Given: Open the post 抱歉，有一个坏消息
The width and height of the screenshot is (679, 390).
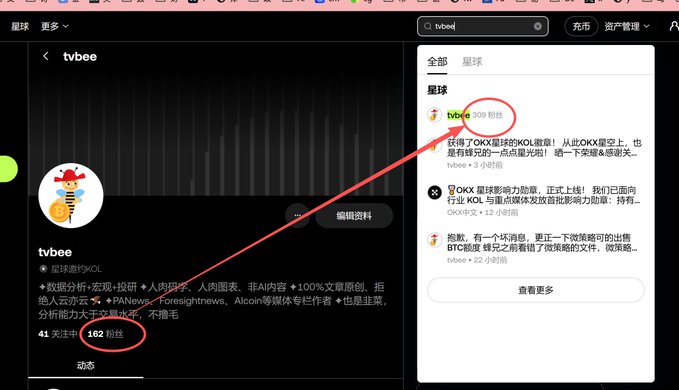Looking at the screenshot, I should (542, 243).
